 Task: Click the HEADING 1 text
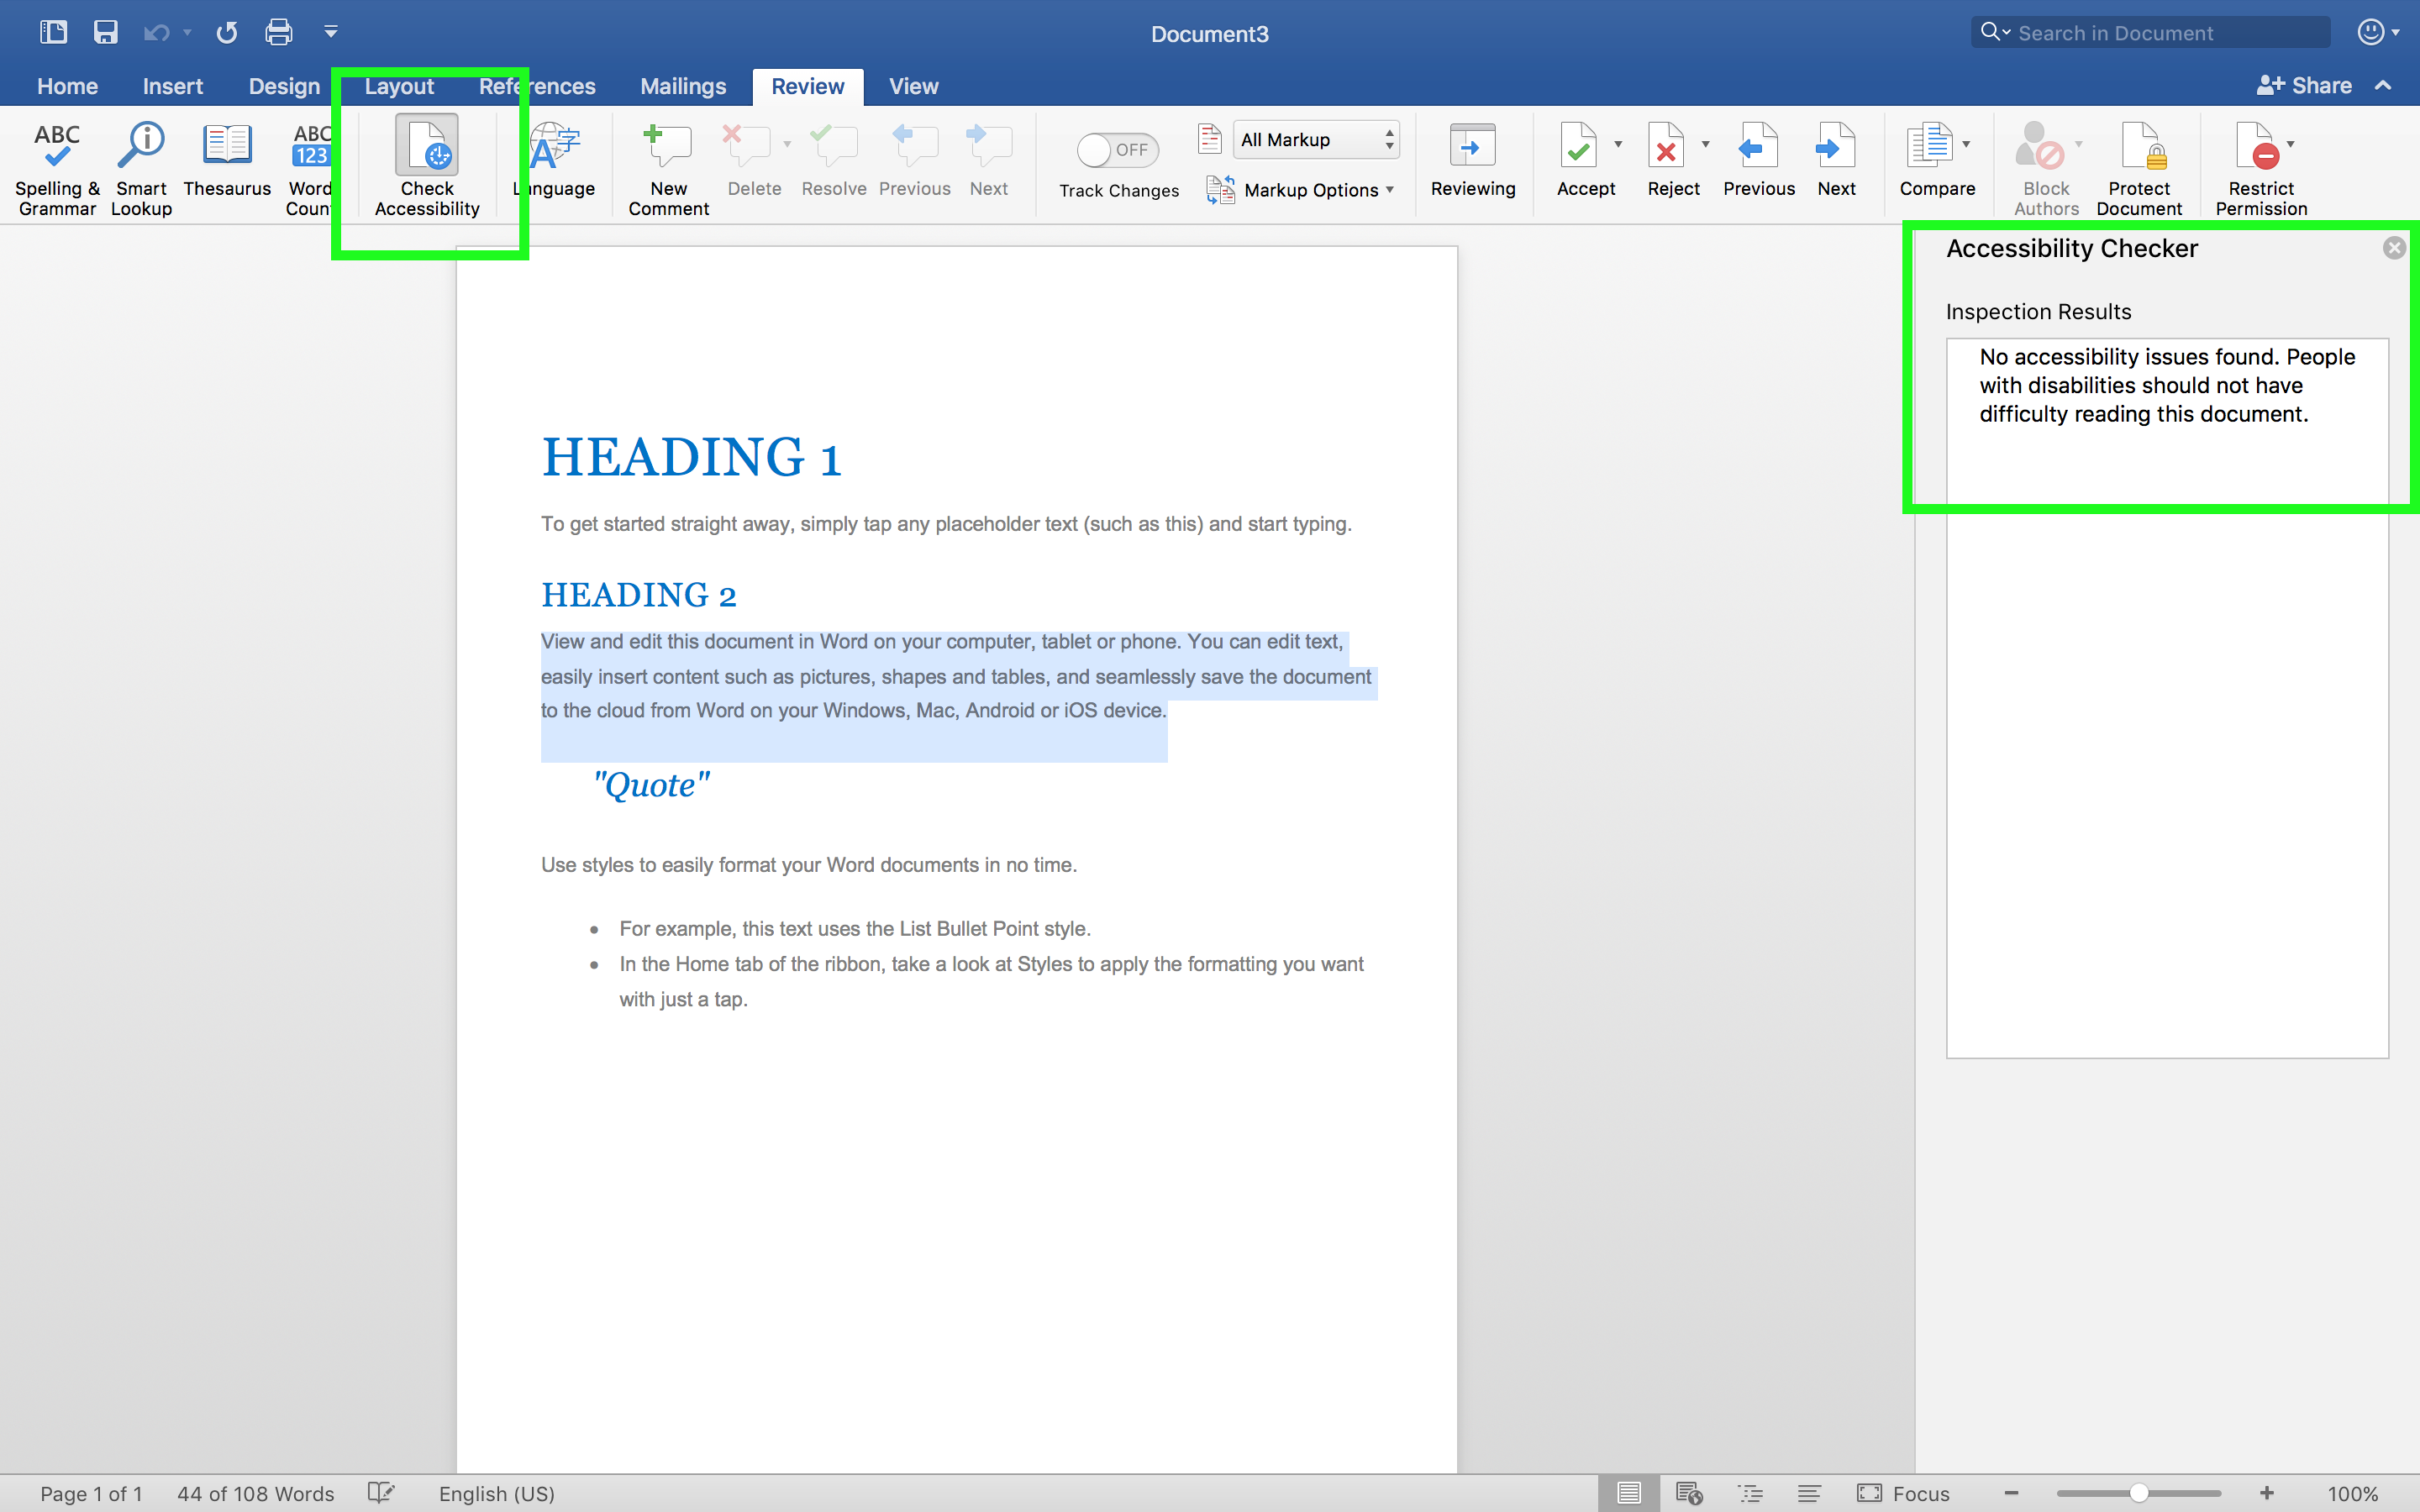click(x=691, y=457)
